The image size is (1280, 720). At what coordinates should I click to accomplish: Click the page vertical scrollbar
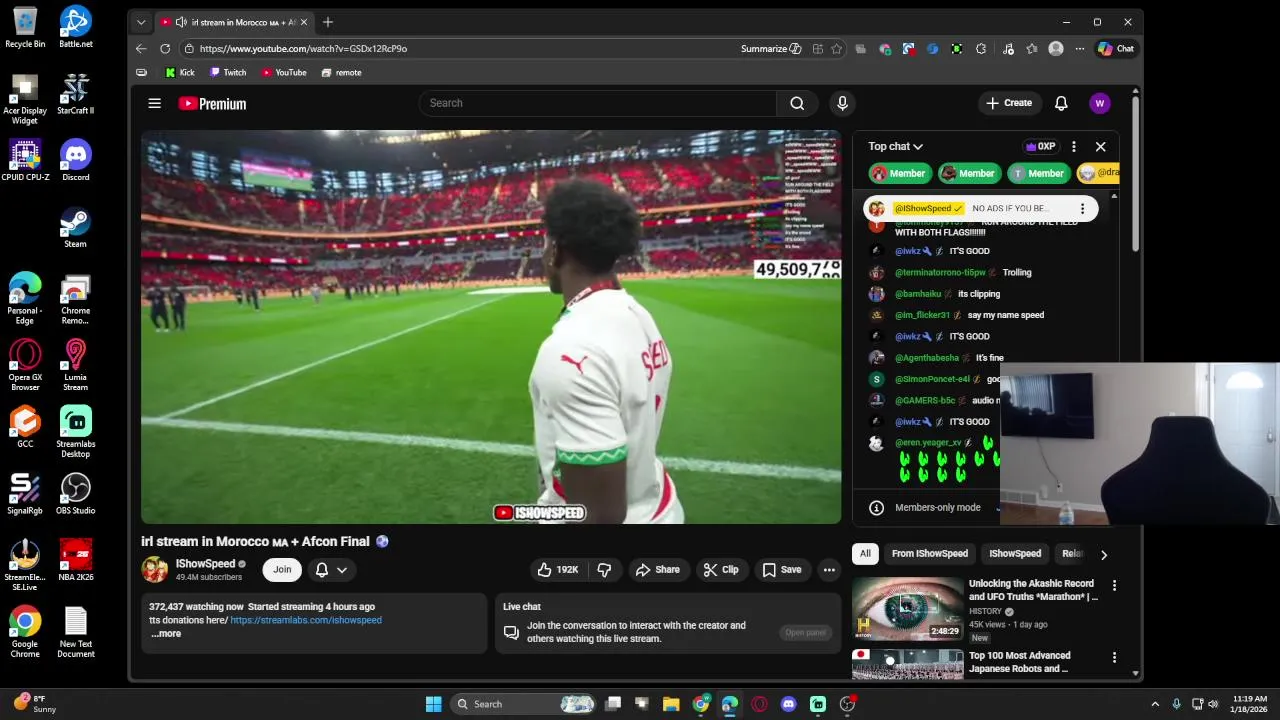1135,175
